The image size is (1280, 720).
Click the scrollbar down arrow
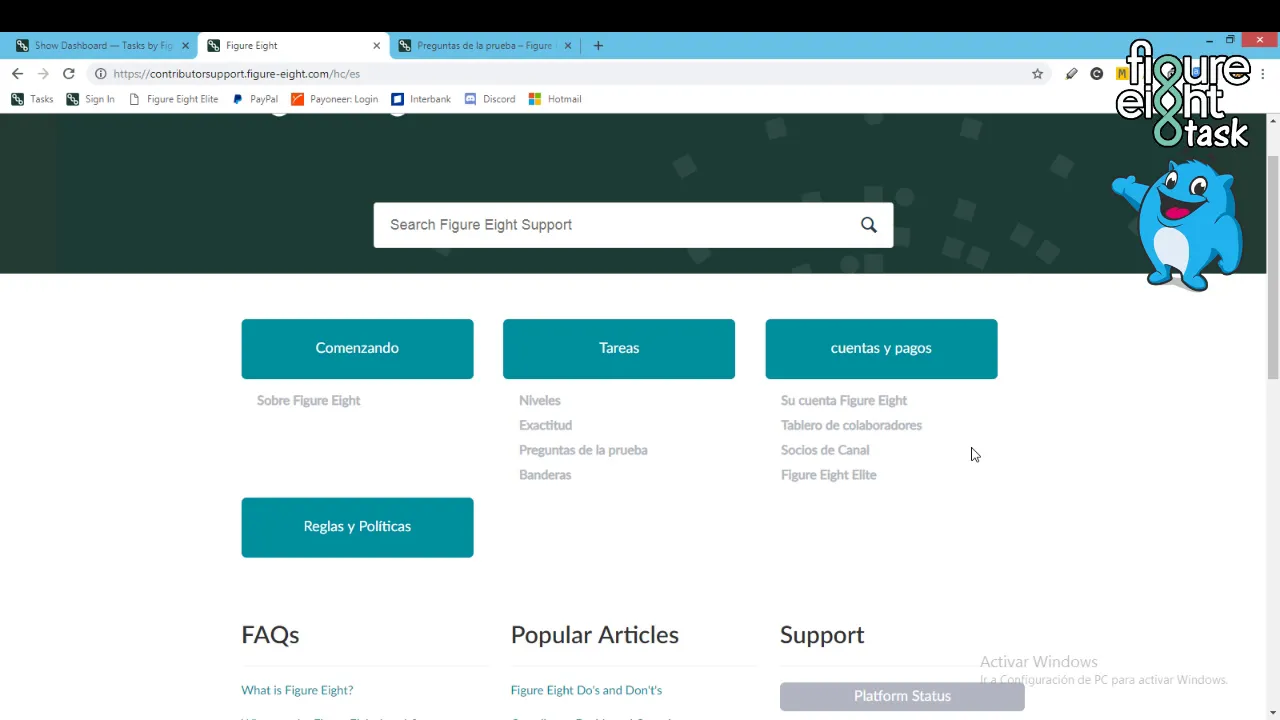pos(1272,712)
